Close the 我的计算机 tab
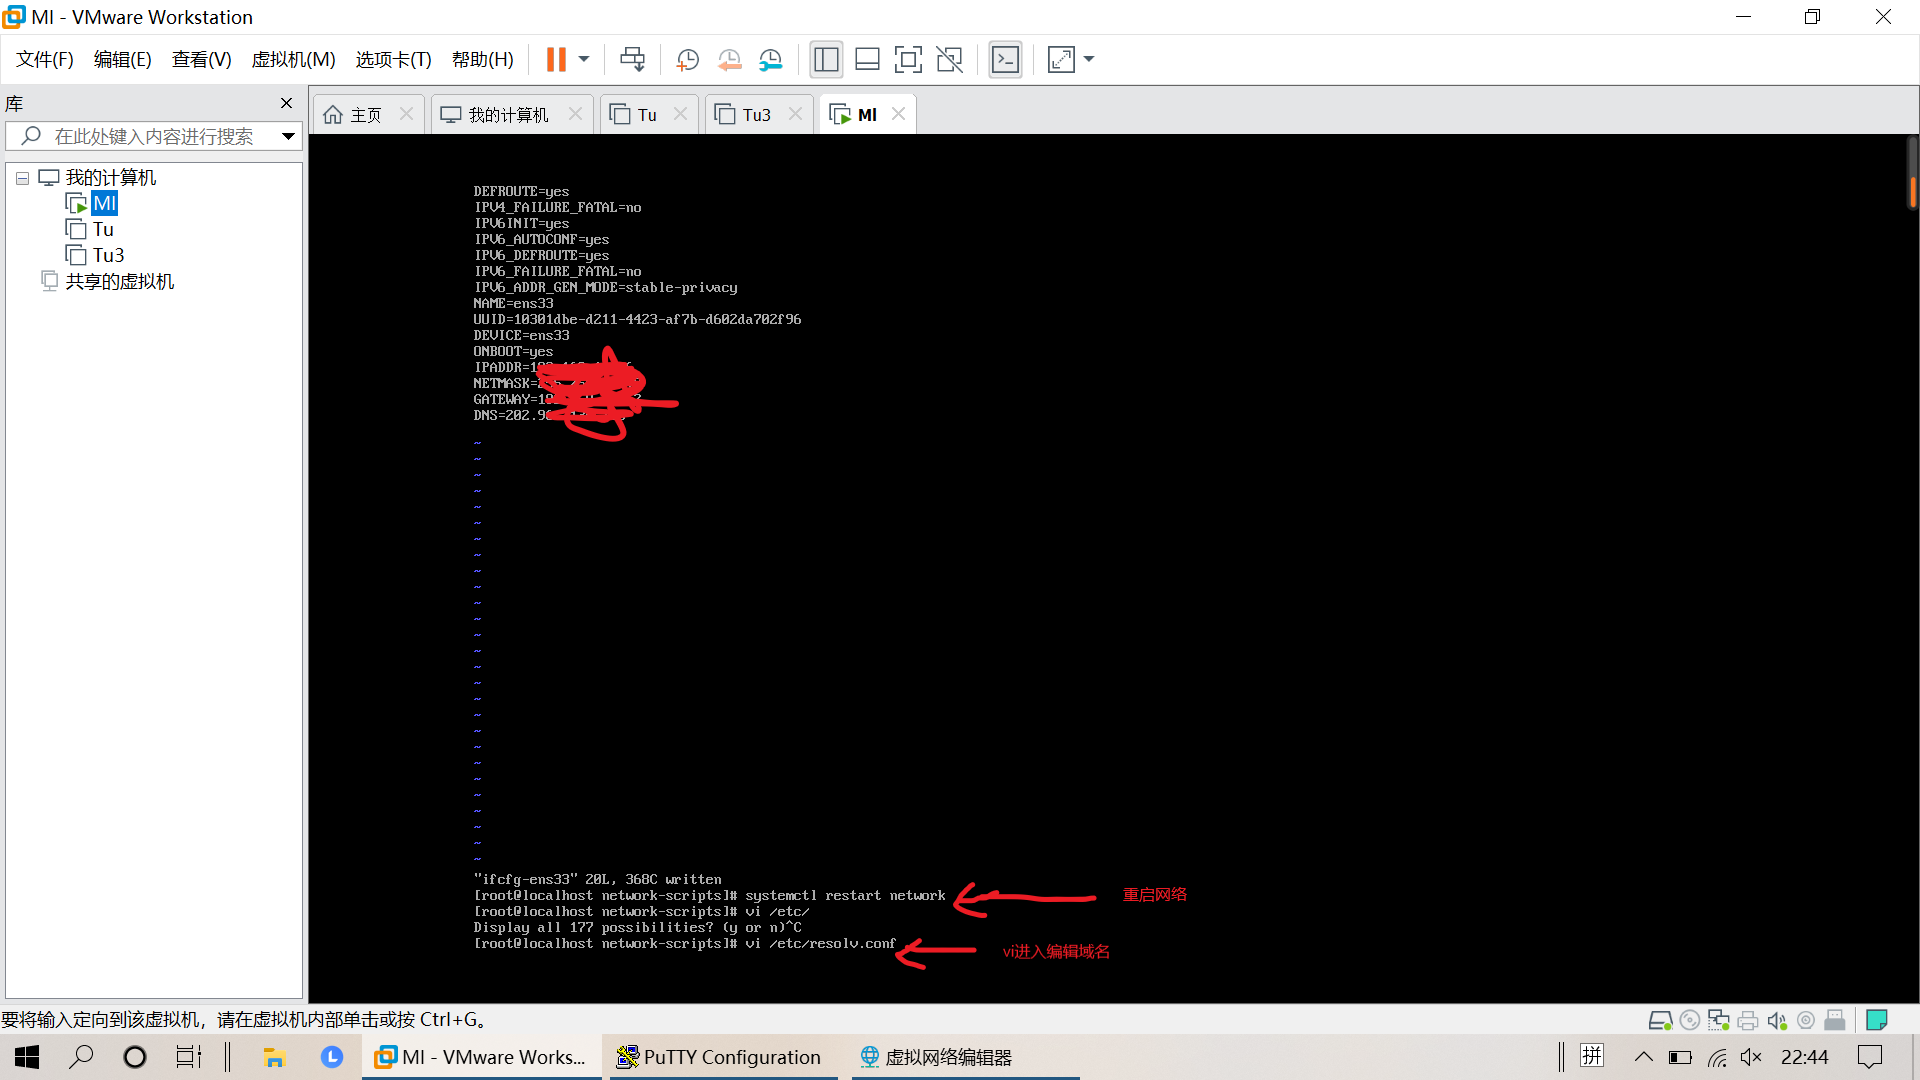 (x=575, y=114)
